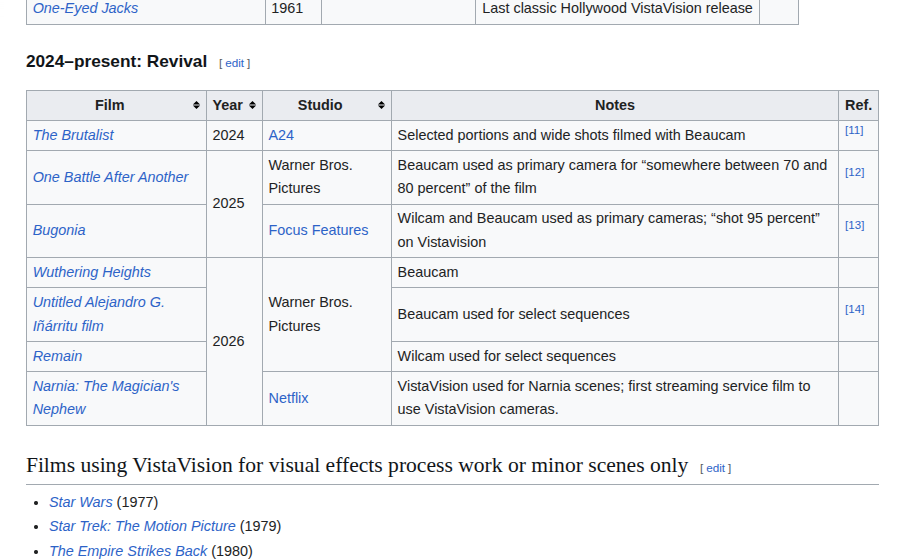Follow reference [11] citation
Viewport: 911px width, 560px height.
(x=854, y=130)
